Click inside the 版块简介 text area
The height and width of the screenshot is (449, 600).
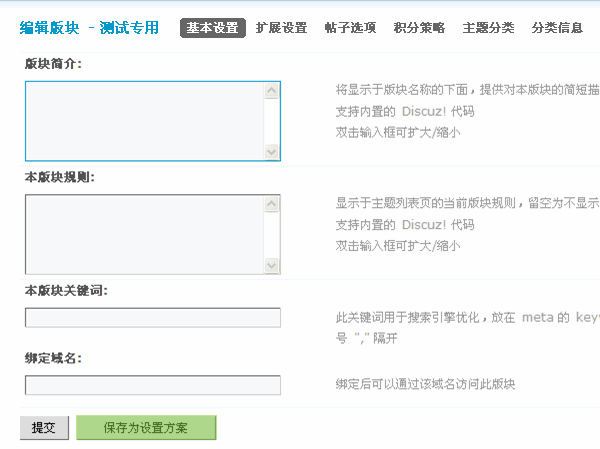click(x=144, y=120)
